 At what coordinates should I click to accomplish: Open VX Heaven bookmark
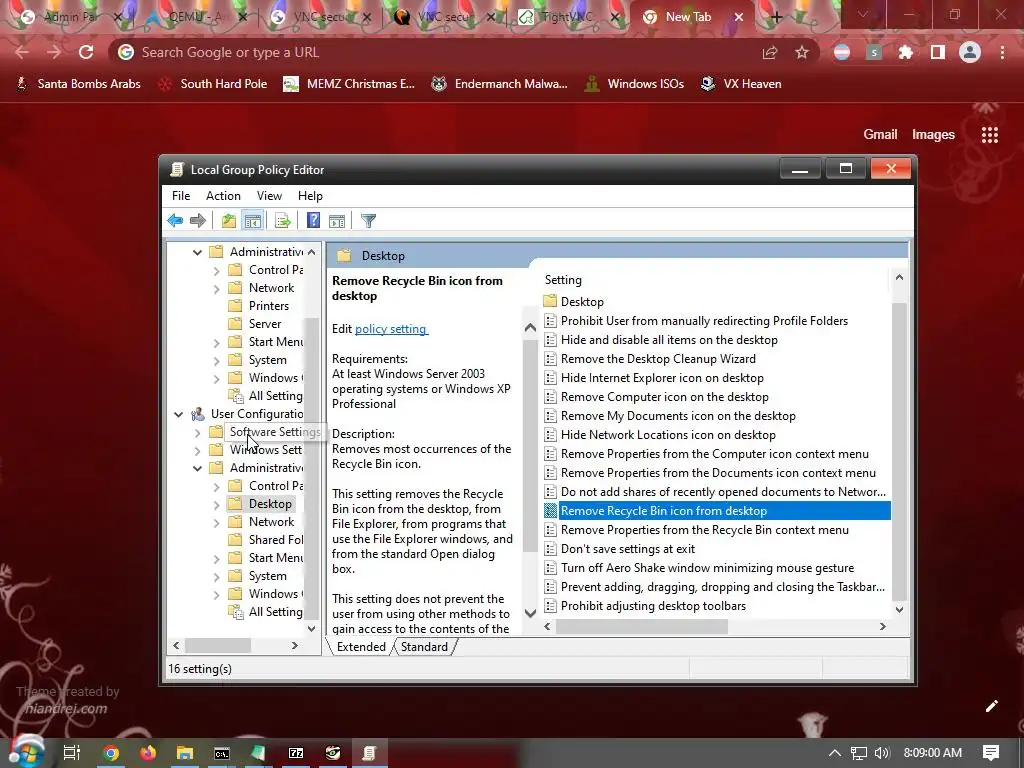(x=741, y=84)
